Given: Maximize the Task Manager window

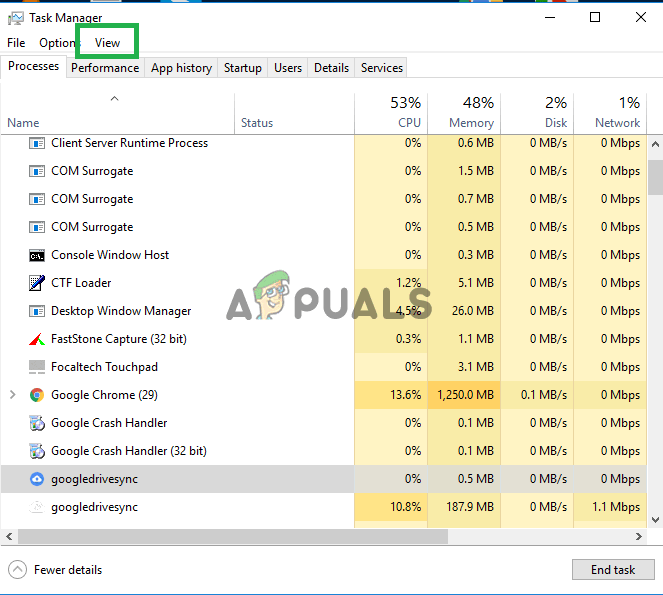Looking at the screenshot, I should point(595,17).
